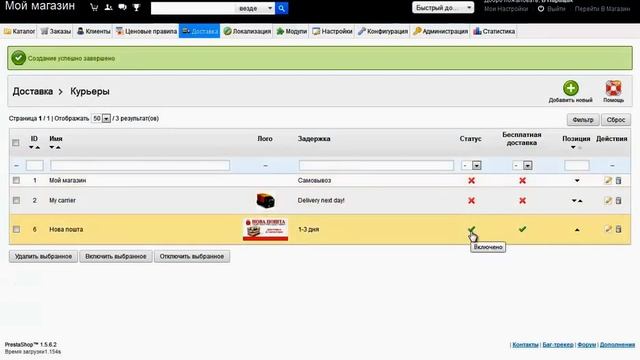Click the header search text field

(x=193, y=8)
